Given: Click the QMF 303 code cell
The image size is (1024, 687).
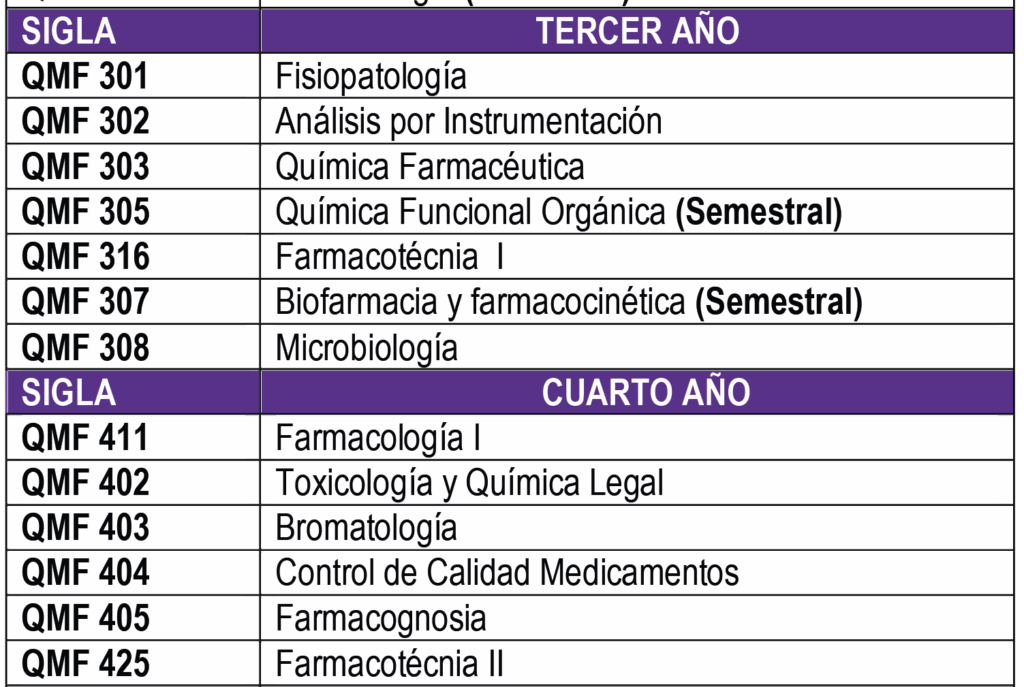Looking at the screenshot, I should coord(85,166).
